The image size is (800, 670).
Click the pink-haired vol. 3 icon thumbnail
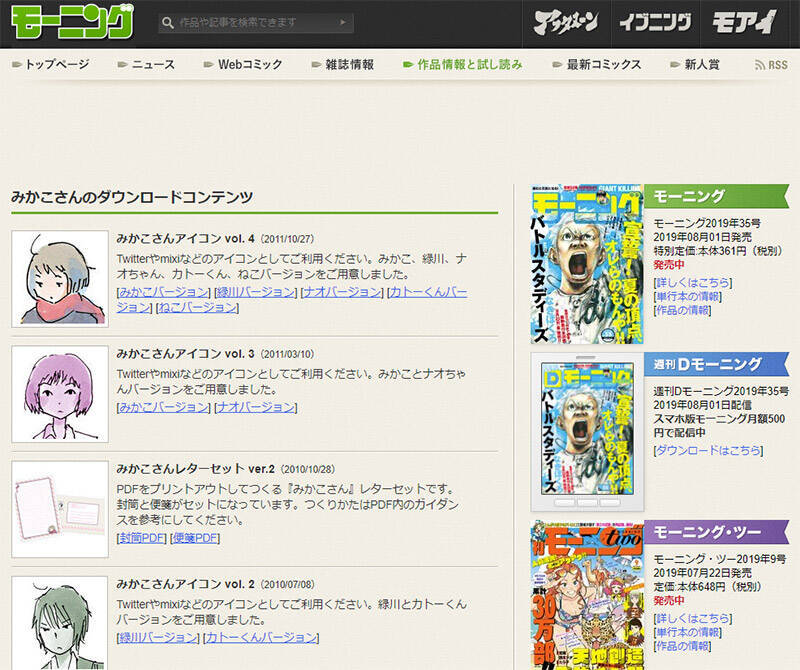(59, 394)
